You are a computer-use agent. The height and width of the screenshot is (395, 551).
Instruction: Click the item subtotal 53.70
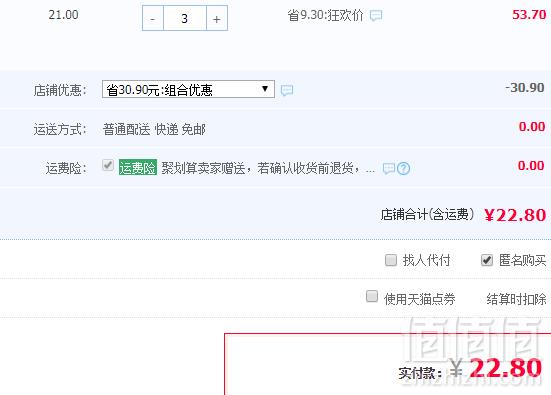(529, 15)
